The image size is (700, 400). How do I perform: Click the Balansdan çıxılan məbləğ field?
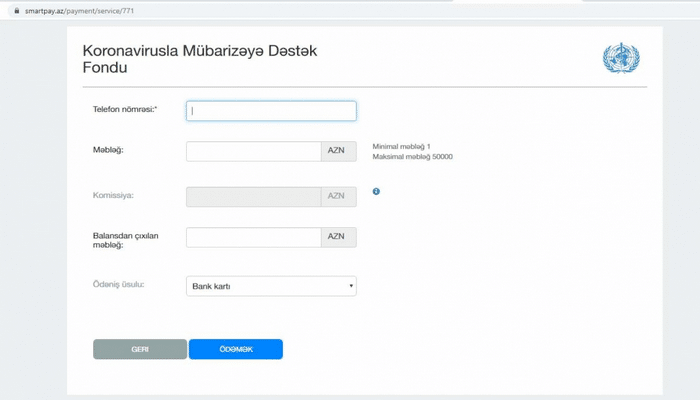tap(254, 237)
